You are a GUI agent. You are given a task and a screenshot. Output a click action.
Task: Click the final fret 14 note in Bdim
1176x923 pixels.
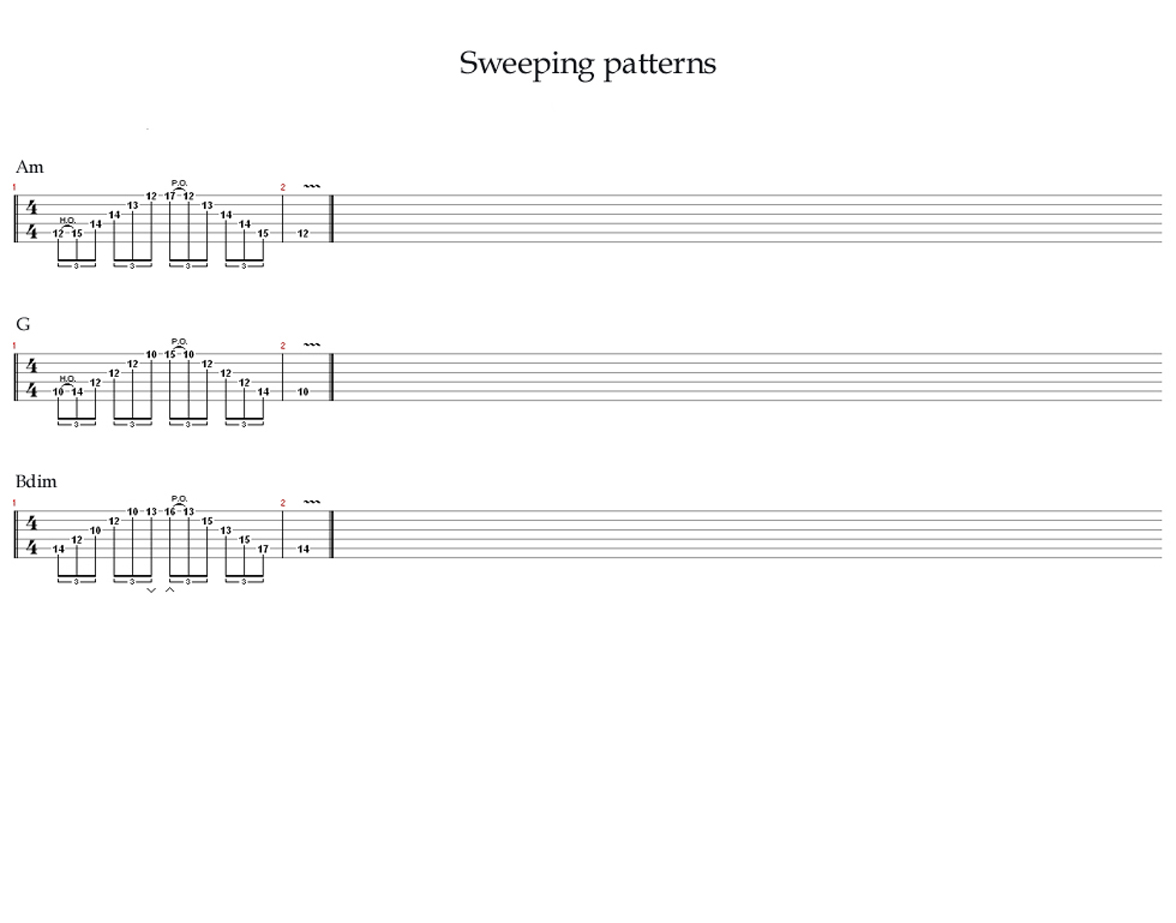pos(303,549)
